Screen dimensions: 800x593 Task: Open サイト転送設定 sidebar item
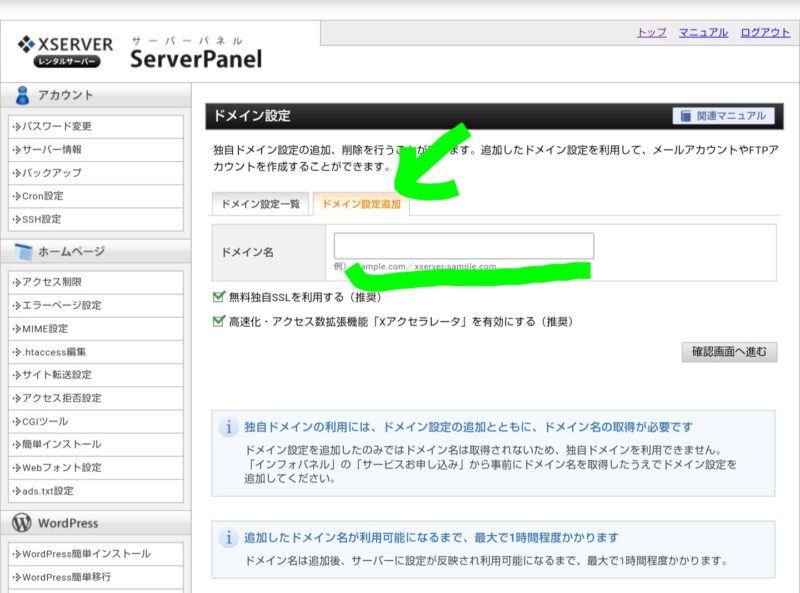click(x=96, y=375)
